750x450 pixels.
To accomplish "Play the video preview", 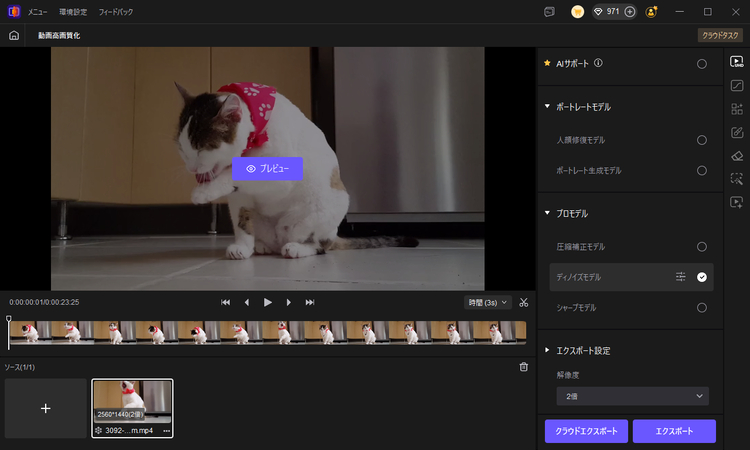I will (268, 302).
